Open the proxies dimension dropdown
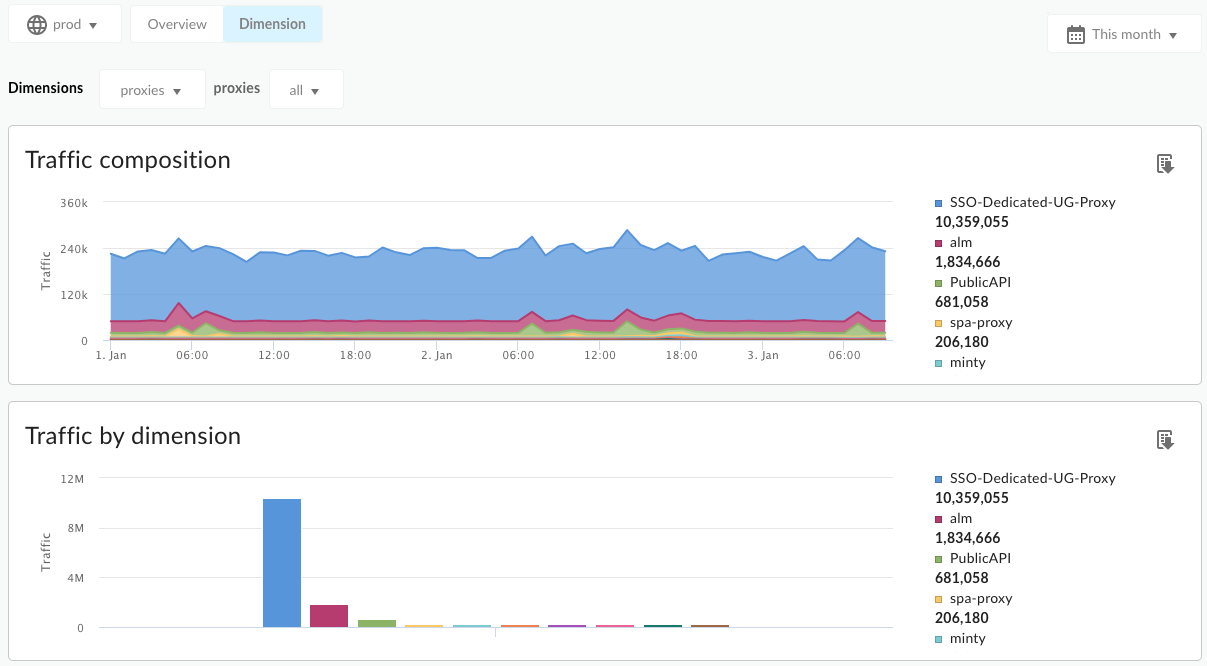Screen dimensions: 1207x666 pyautogui.click(x=152, y=89)
